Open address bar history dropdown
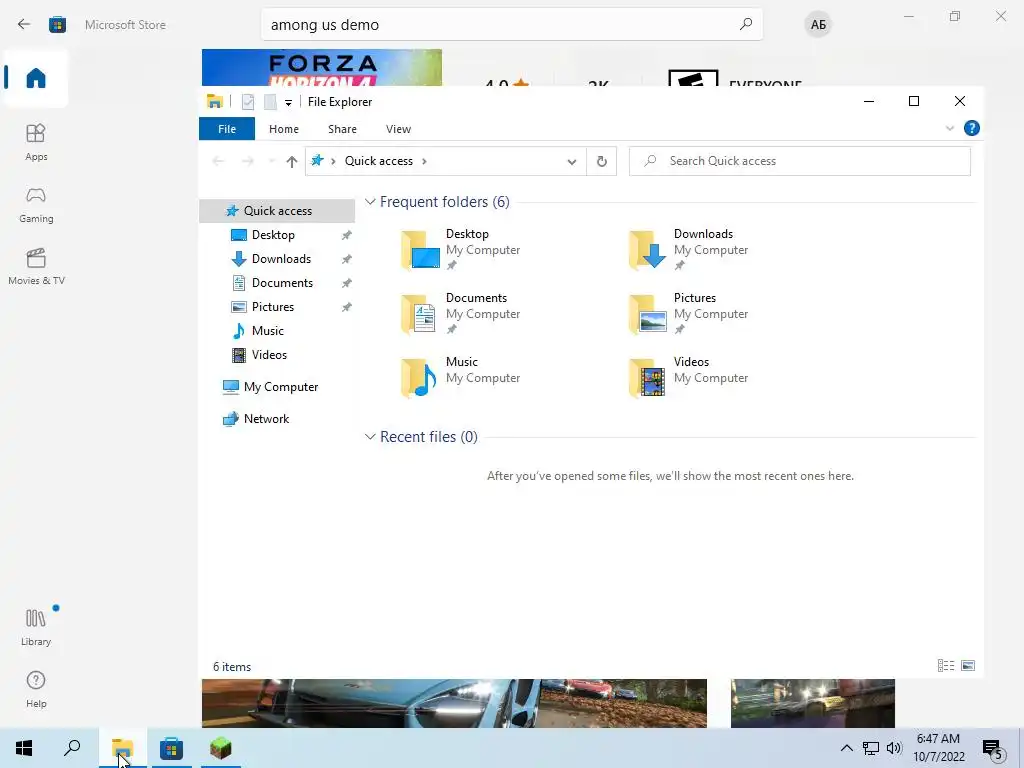The image size is (1024, 768). 571,161
